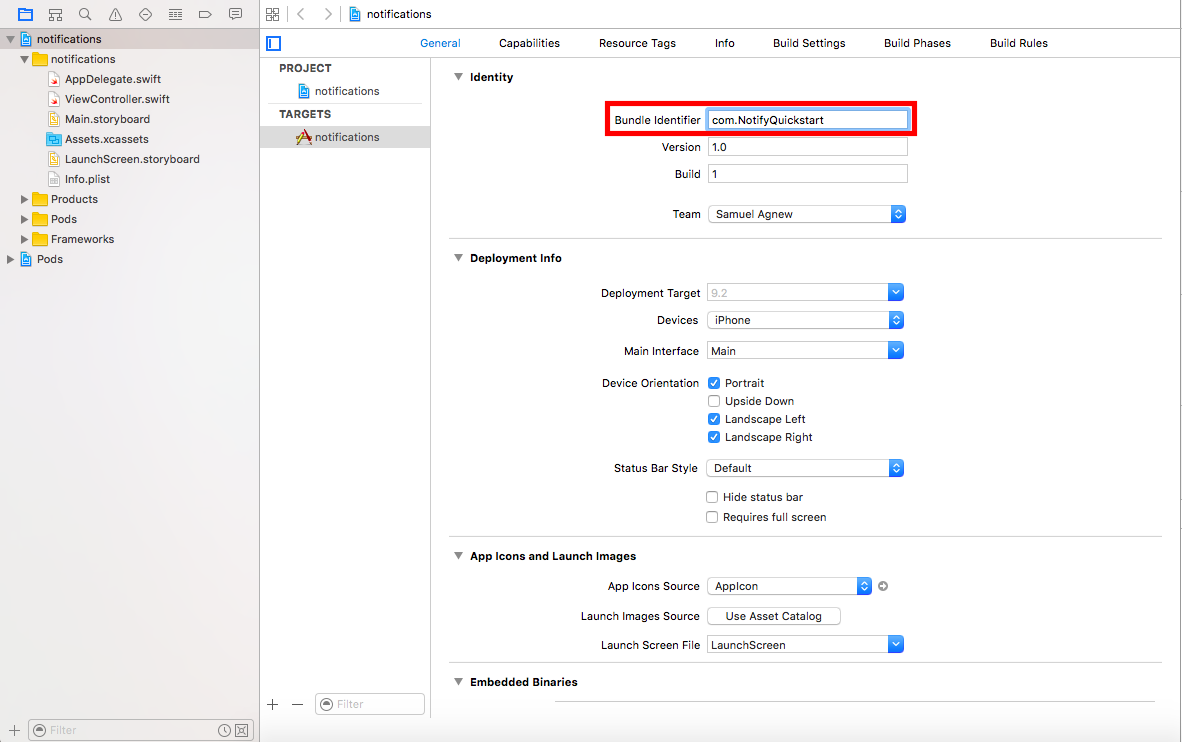
Task: Expand the Frameworks folder
Action: pyautogui.click(x=24, y=239)
